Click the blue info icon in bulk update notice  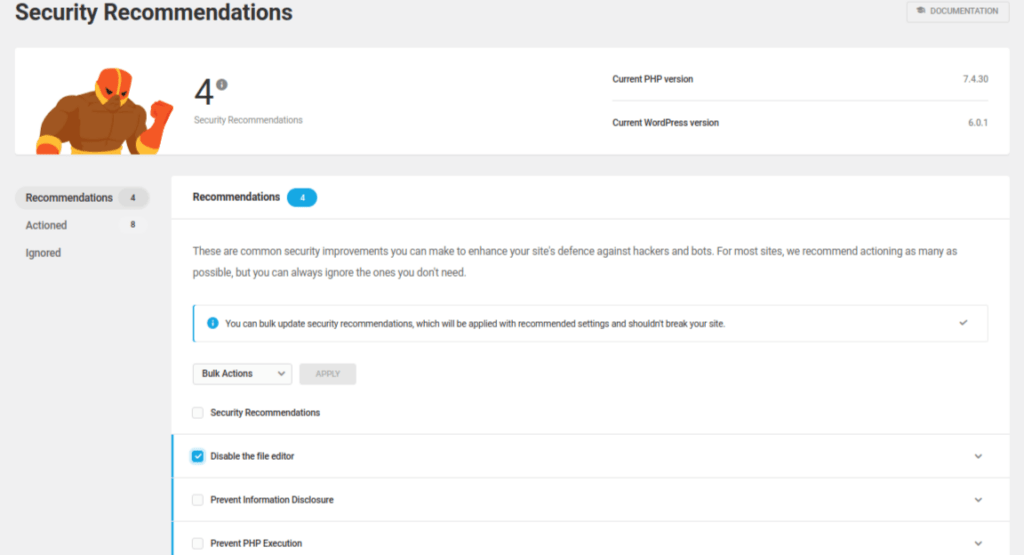[x=212, y=323]
